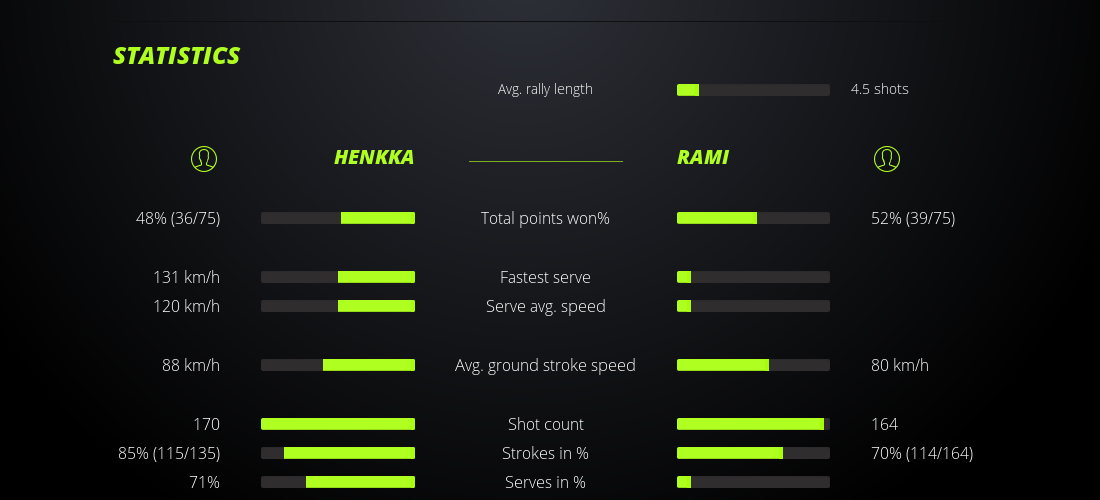
Task: Click the Shot count label
Action: [545, 424]
